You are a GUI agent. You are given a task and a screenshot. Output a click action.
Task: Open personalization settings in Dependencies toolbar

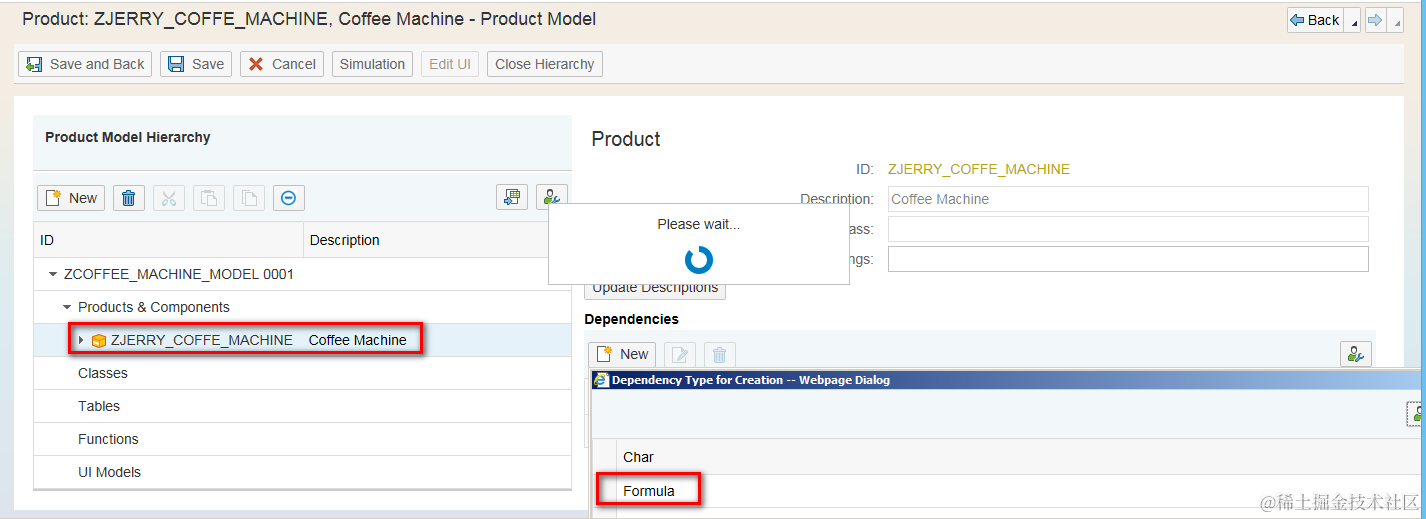1355,354
